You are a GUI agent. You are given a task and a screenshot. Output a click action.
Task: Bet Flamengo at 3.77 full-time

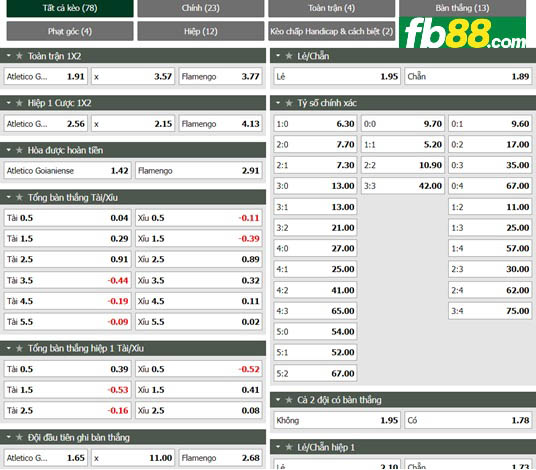(x=220, y=76)
